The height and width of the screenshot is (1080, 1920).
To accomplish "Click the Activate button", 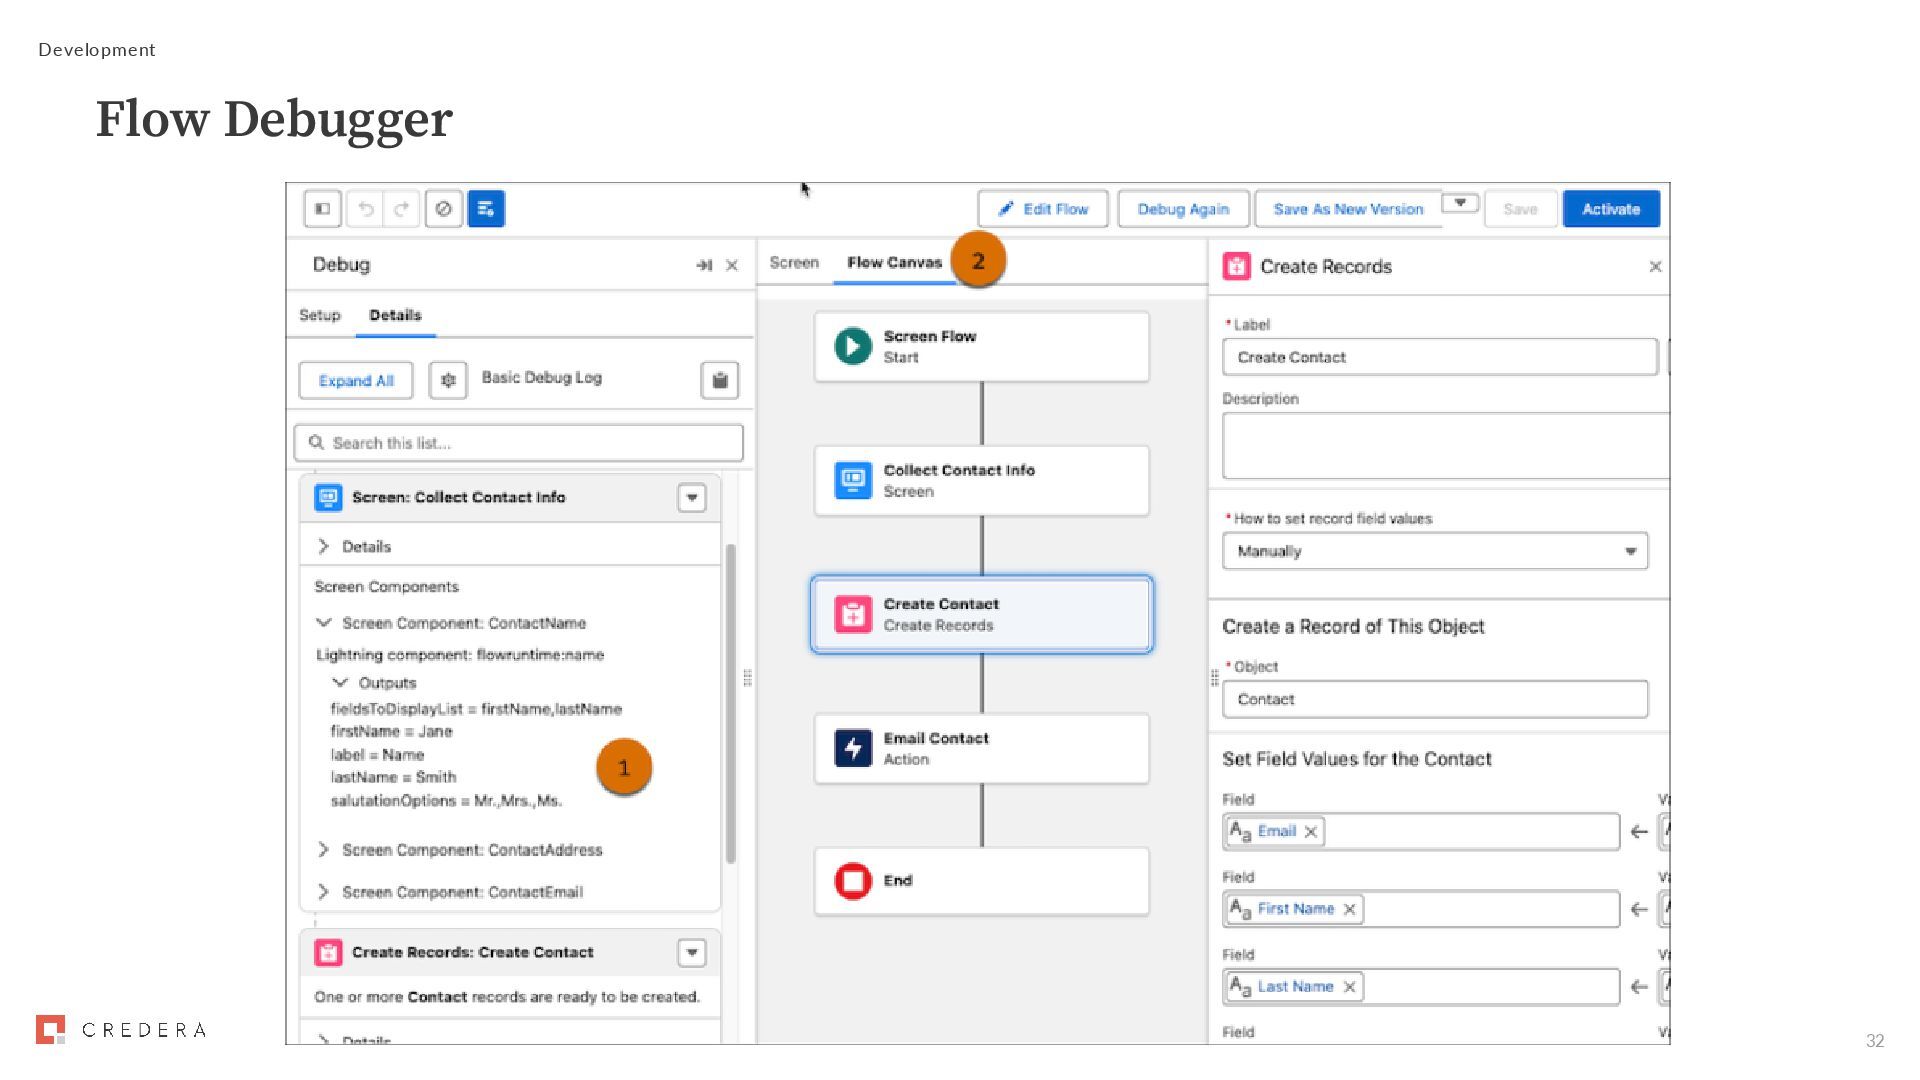I will [1610, 209].
